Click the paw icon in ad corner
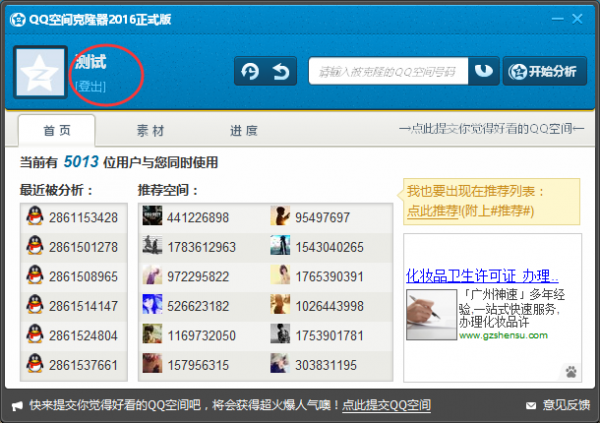 571,372
